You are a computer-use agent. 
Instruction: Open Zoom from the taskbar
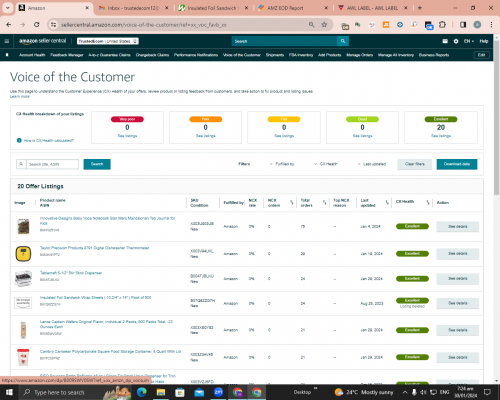[218, 392]
